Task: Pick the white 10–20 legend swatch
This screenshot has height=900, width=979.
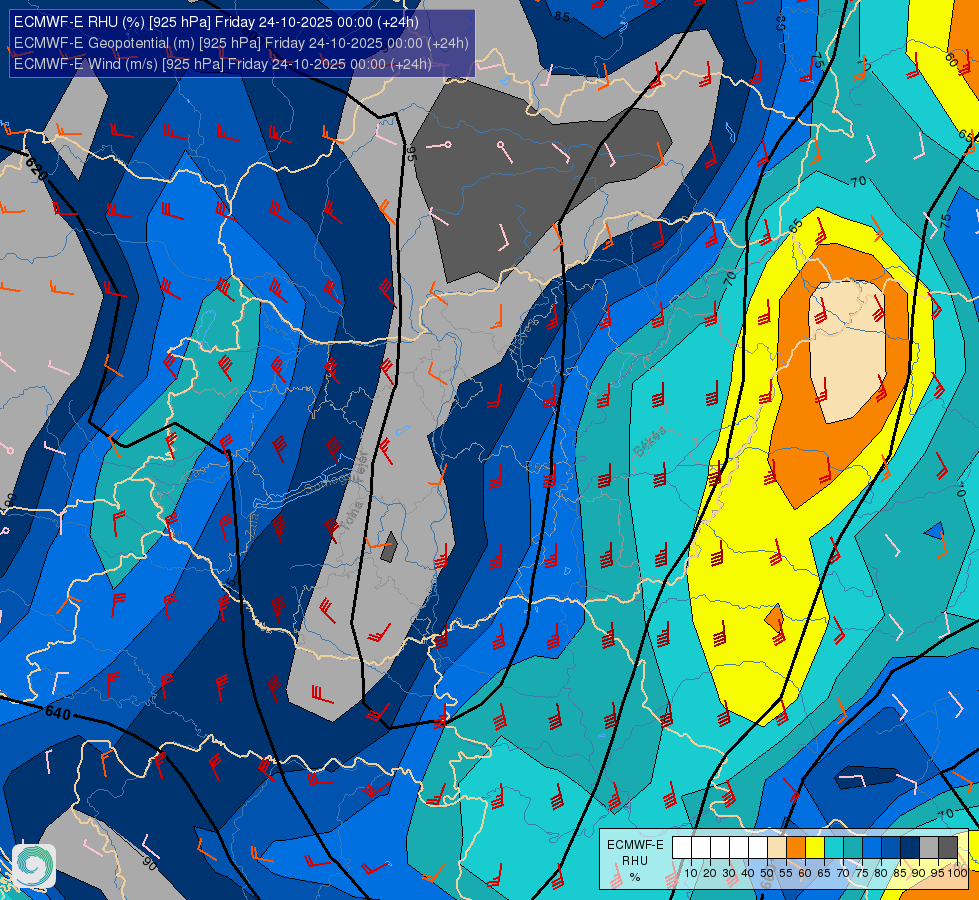Action: coord(701,848)
